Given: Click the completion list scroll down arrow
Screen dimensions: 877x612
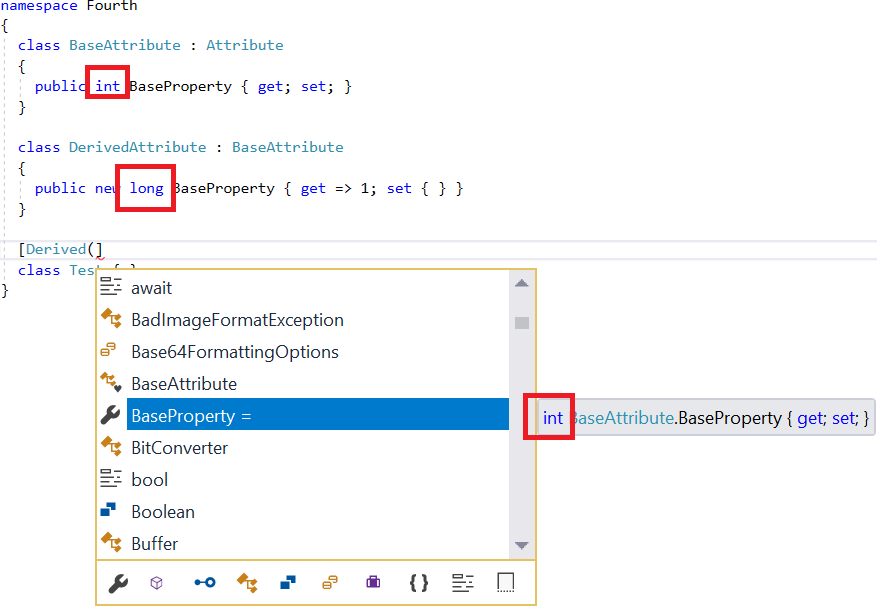Looking at the screenshot, I should [522, 545].
